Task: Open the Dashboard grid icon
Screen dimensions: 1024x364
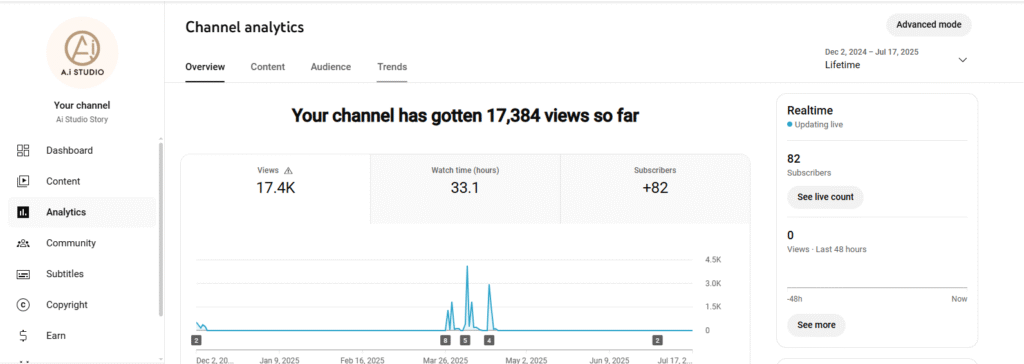Action: click(x=23, y=150)
